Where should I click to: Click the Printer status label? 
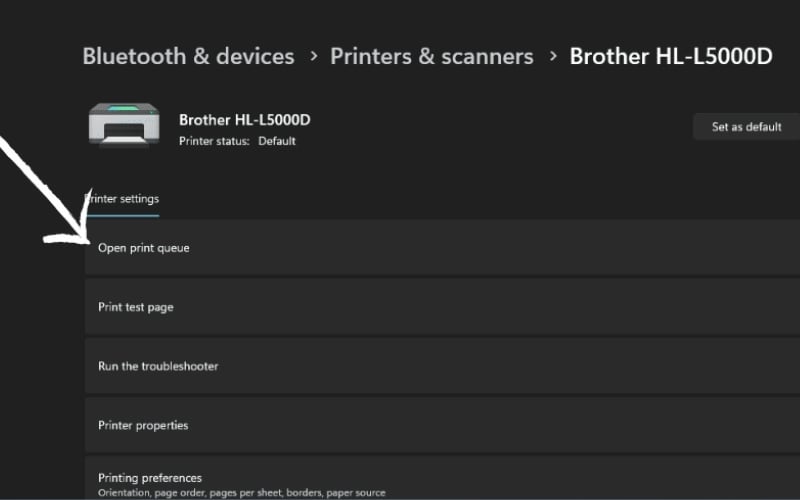(x=214, y=141)
